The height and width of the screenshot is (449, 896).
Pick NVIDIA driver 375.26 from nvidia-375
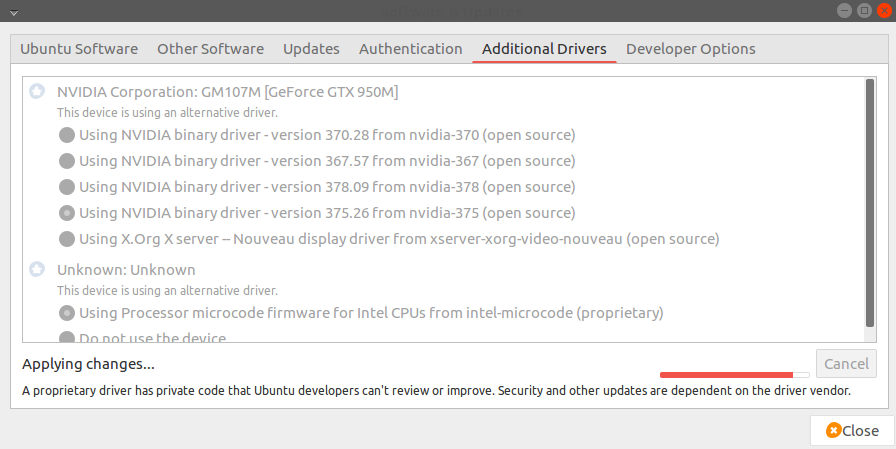click(67, 213)
